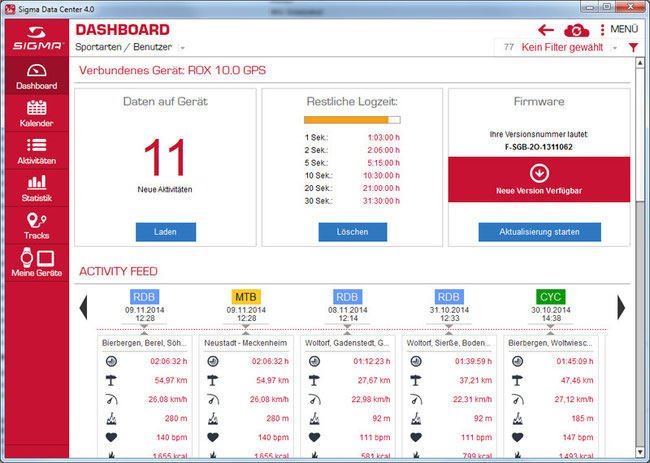Select the RDB tag dated 08.11.2014
650x463 pixels.
[x=347, y=297]
